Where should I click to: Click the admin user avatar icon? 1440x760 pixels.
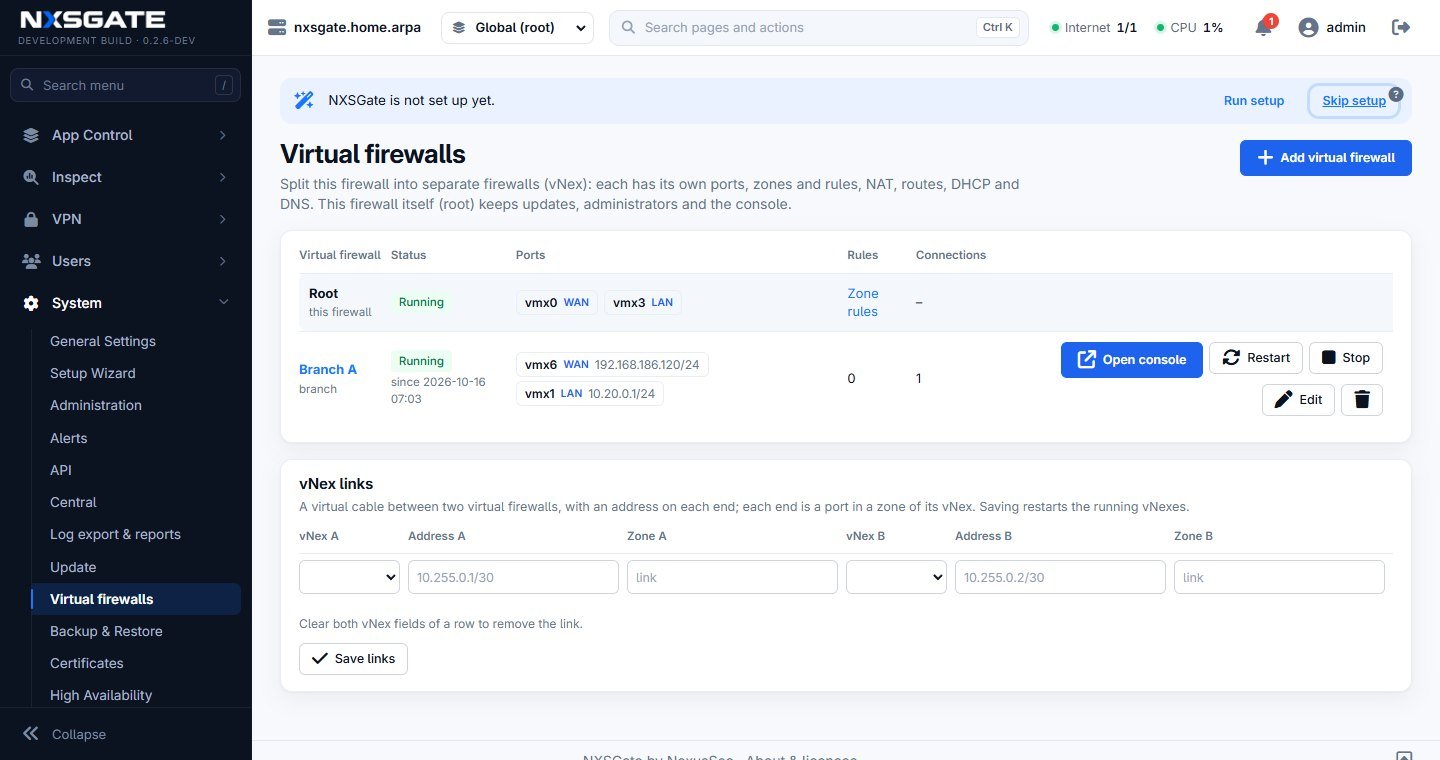point(1308,28)
